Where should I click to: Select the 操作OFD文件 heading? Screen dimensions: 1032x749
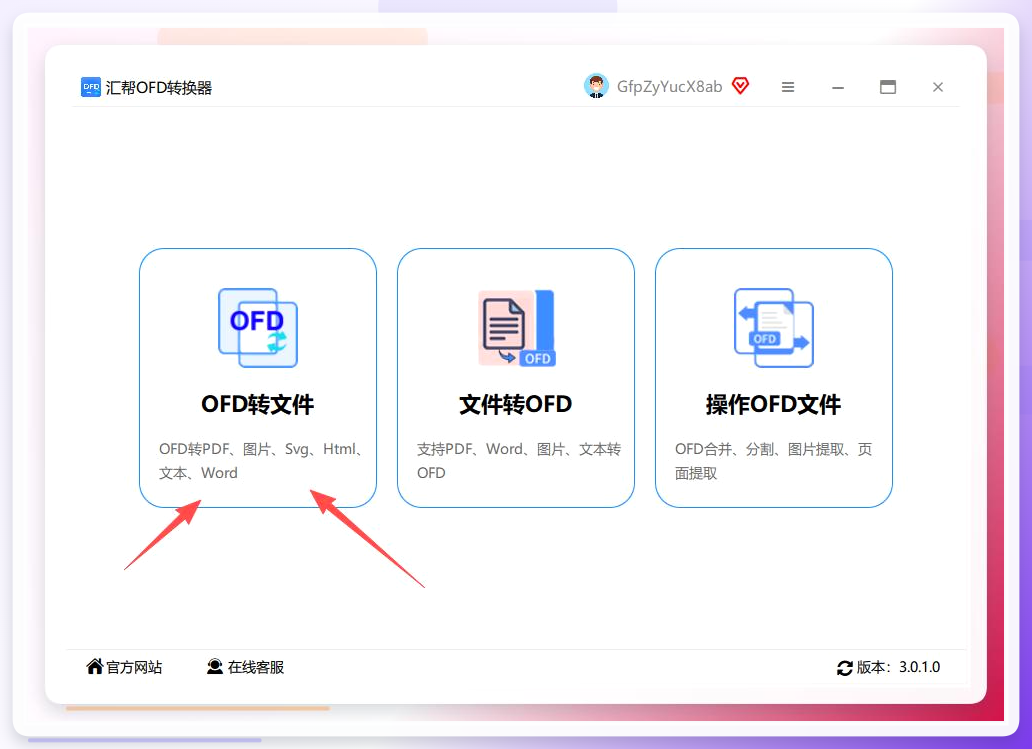(774, 404)
